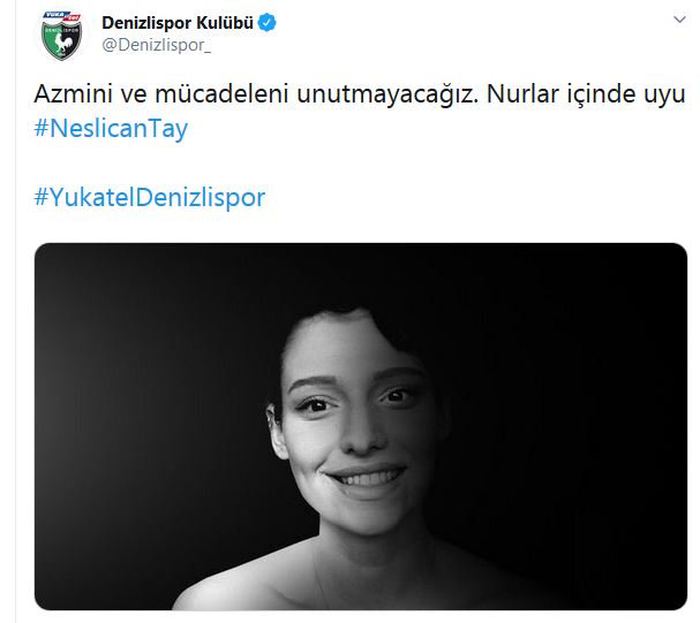View the black-and-white portrait photo
Image resolution: width=700 pixels, height=623 pixels.
361,426
